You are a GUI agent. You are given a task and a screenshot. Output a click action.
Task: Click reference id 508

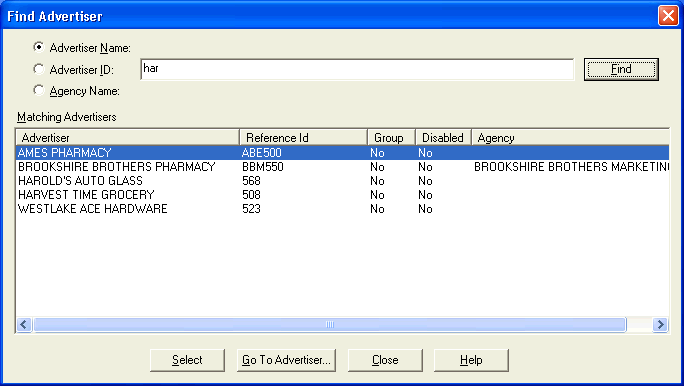(x=251, y=195)
